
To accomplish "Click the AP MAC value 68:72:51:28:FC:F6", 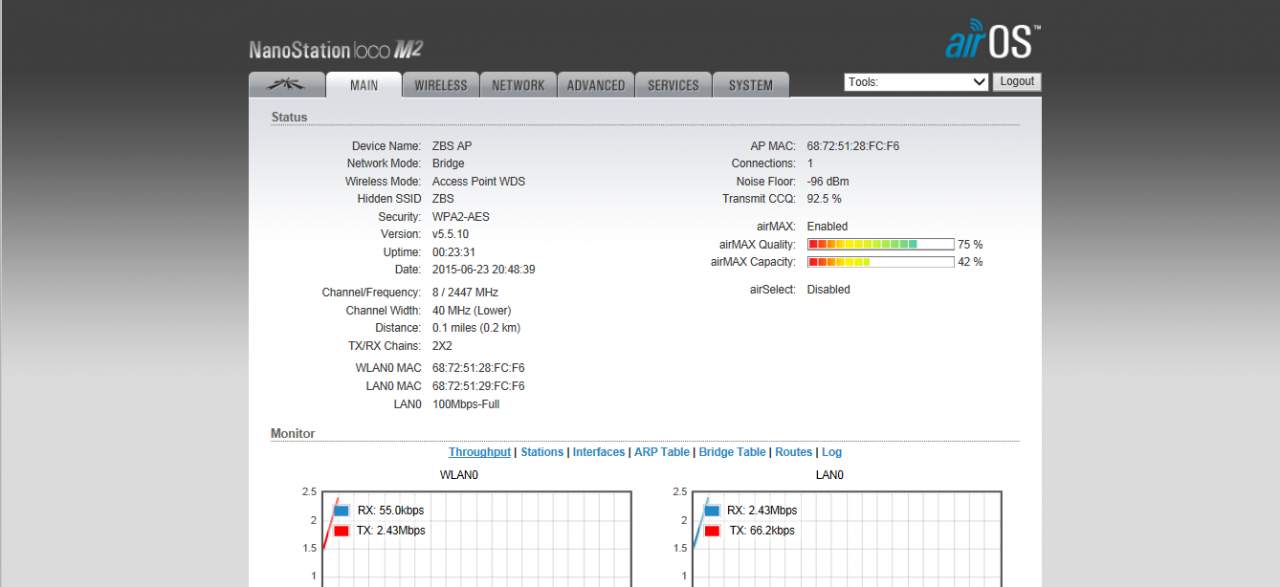I will 853,146.
